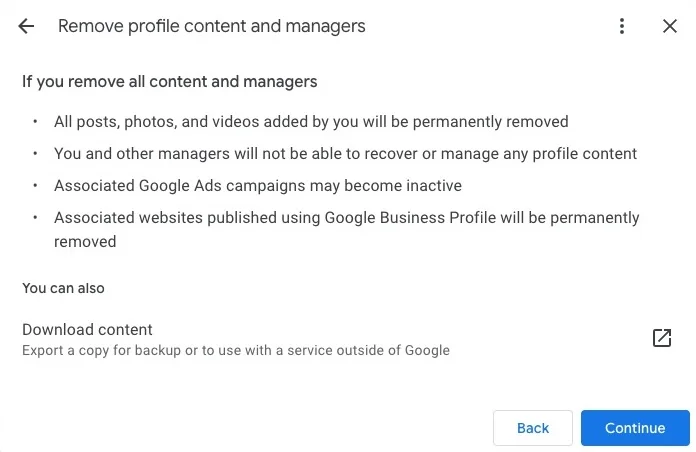Click the back arrow icon in header
This screenshot has height=452, width=696.
pos(26,26)
